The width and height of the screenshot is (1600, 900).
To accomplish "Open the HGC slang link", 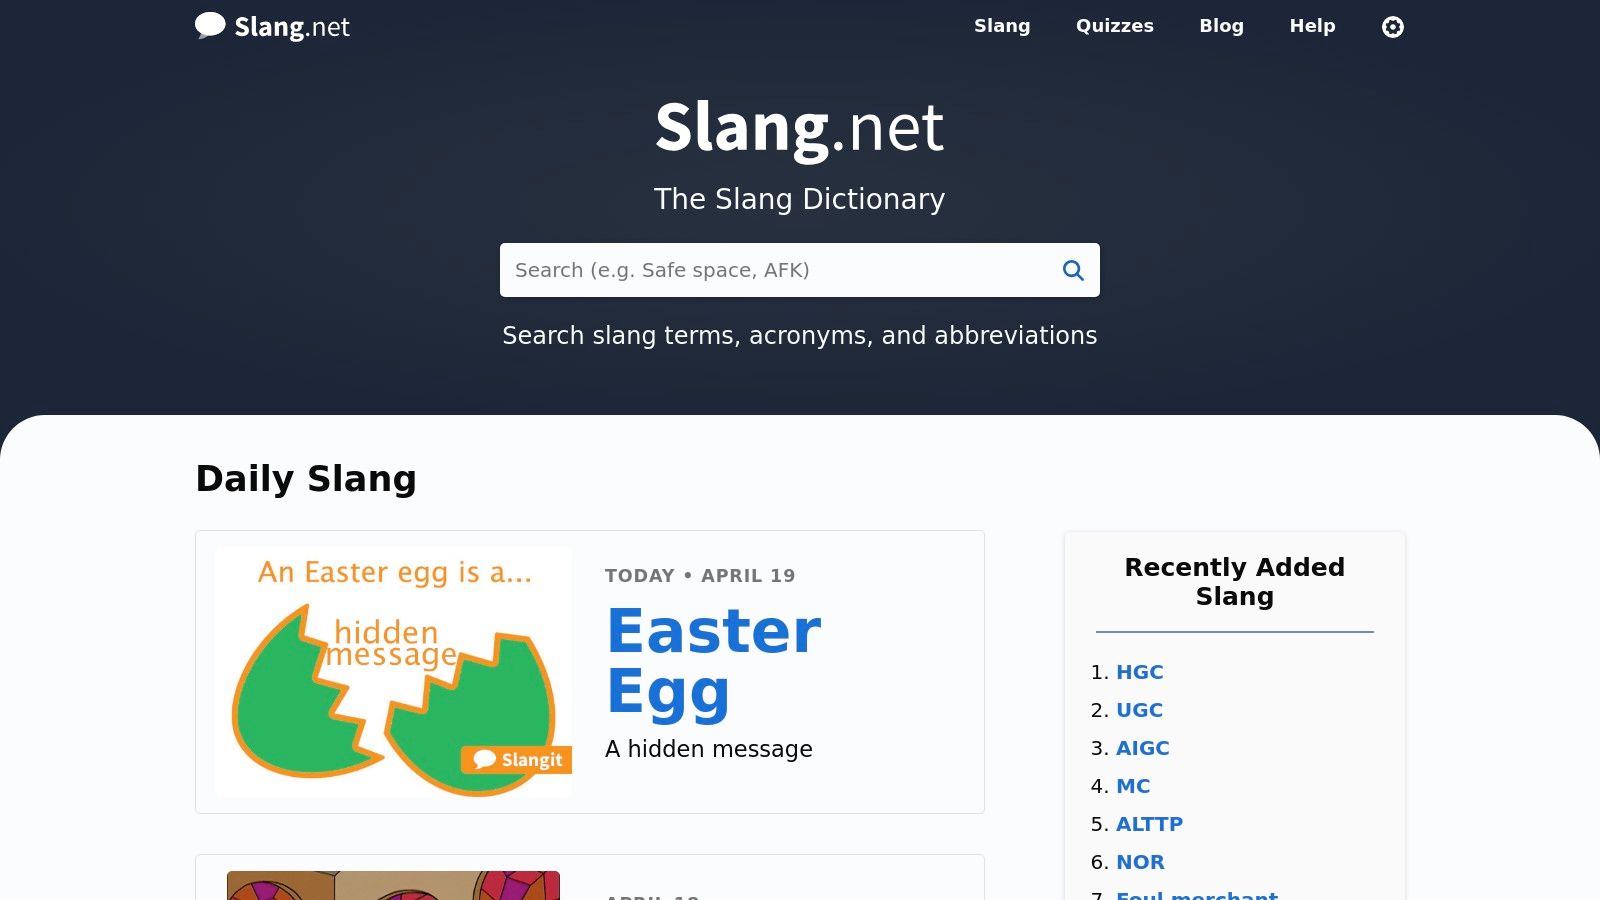I will (x=1139, y=672).
